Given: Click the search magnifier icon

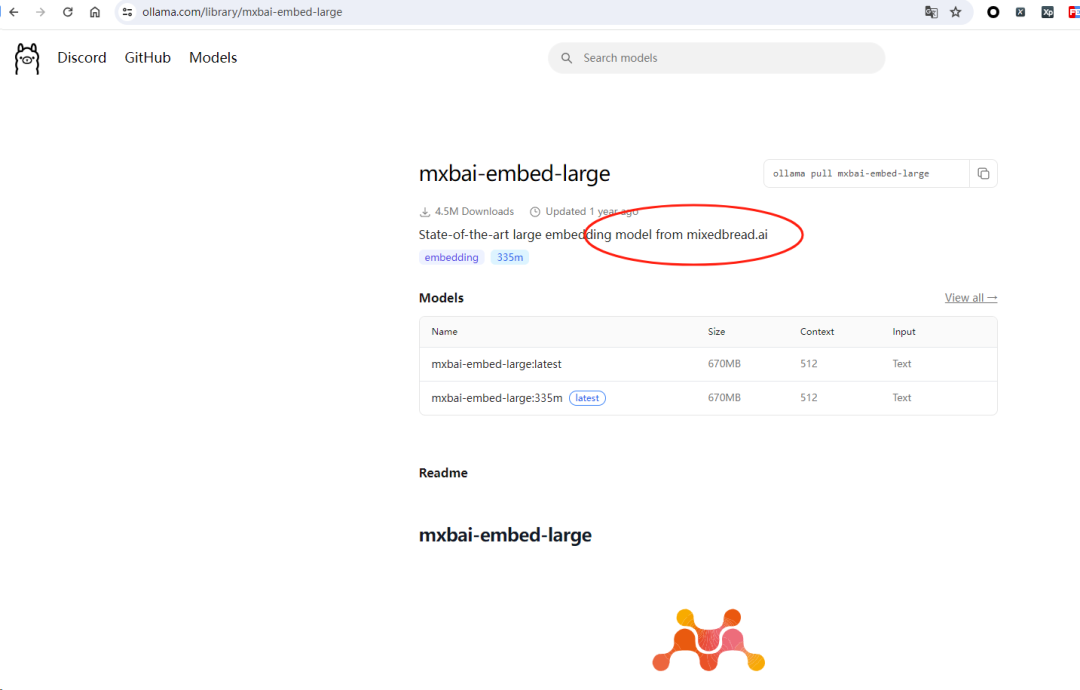Looking at the screenshot, I should (566, 58).
